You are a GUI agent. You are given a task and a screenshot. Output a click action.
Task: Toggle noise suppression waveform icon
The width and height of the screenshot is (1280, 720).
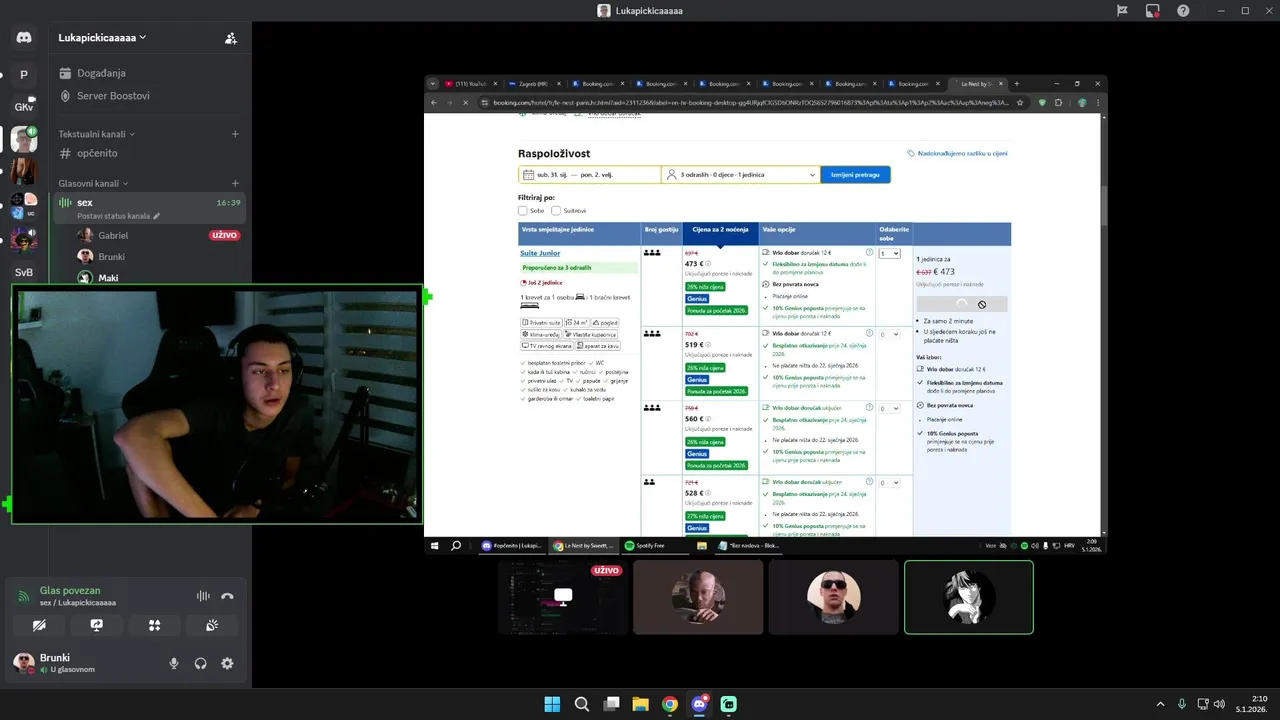click(x=203, y=596)
